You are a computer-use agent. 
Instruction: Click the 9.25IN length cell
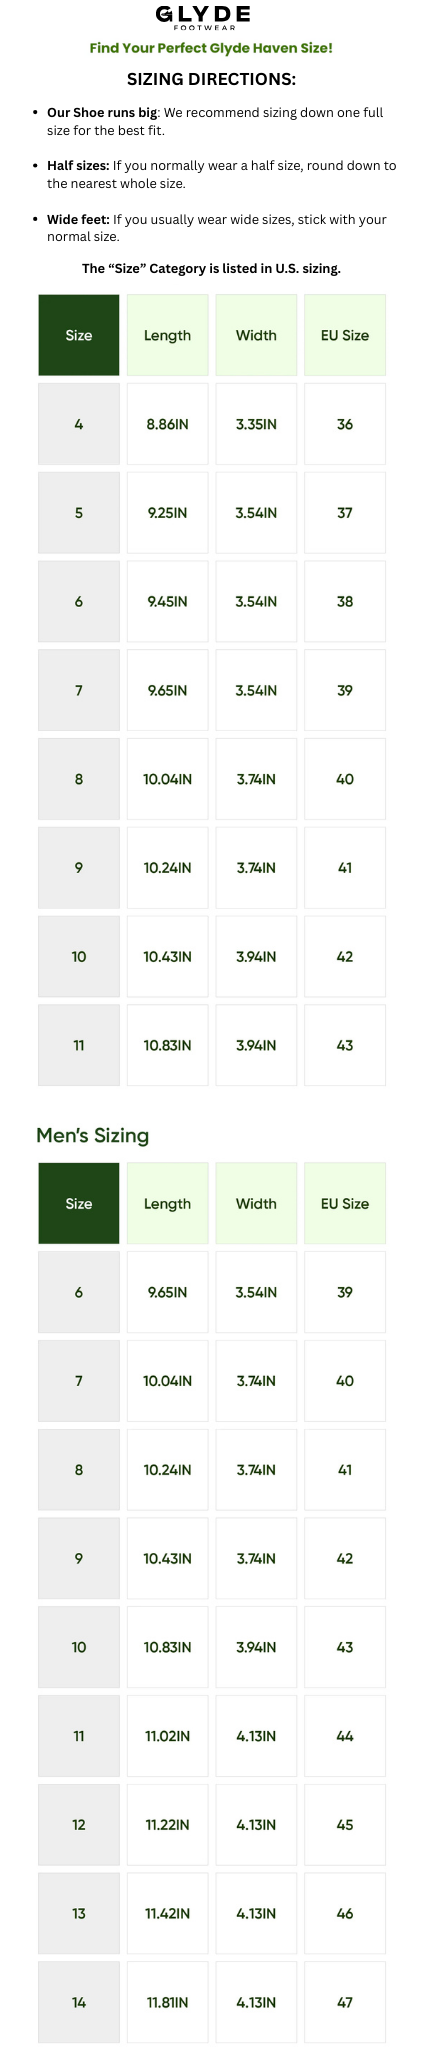167,513
